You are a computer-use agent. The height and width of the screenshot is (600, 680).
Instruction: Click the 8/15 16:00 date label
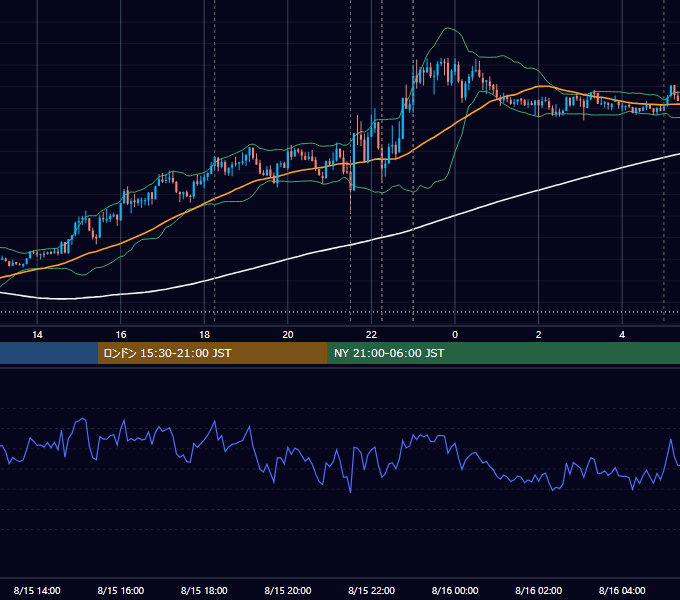(x=121, y=590)
